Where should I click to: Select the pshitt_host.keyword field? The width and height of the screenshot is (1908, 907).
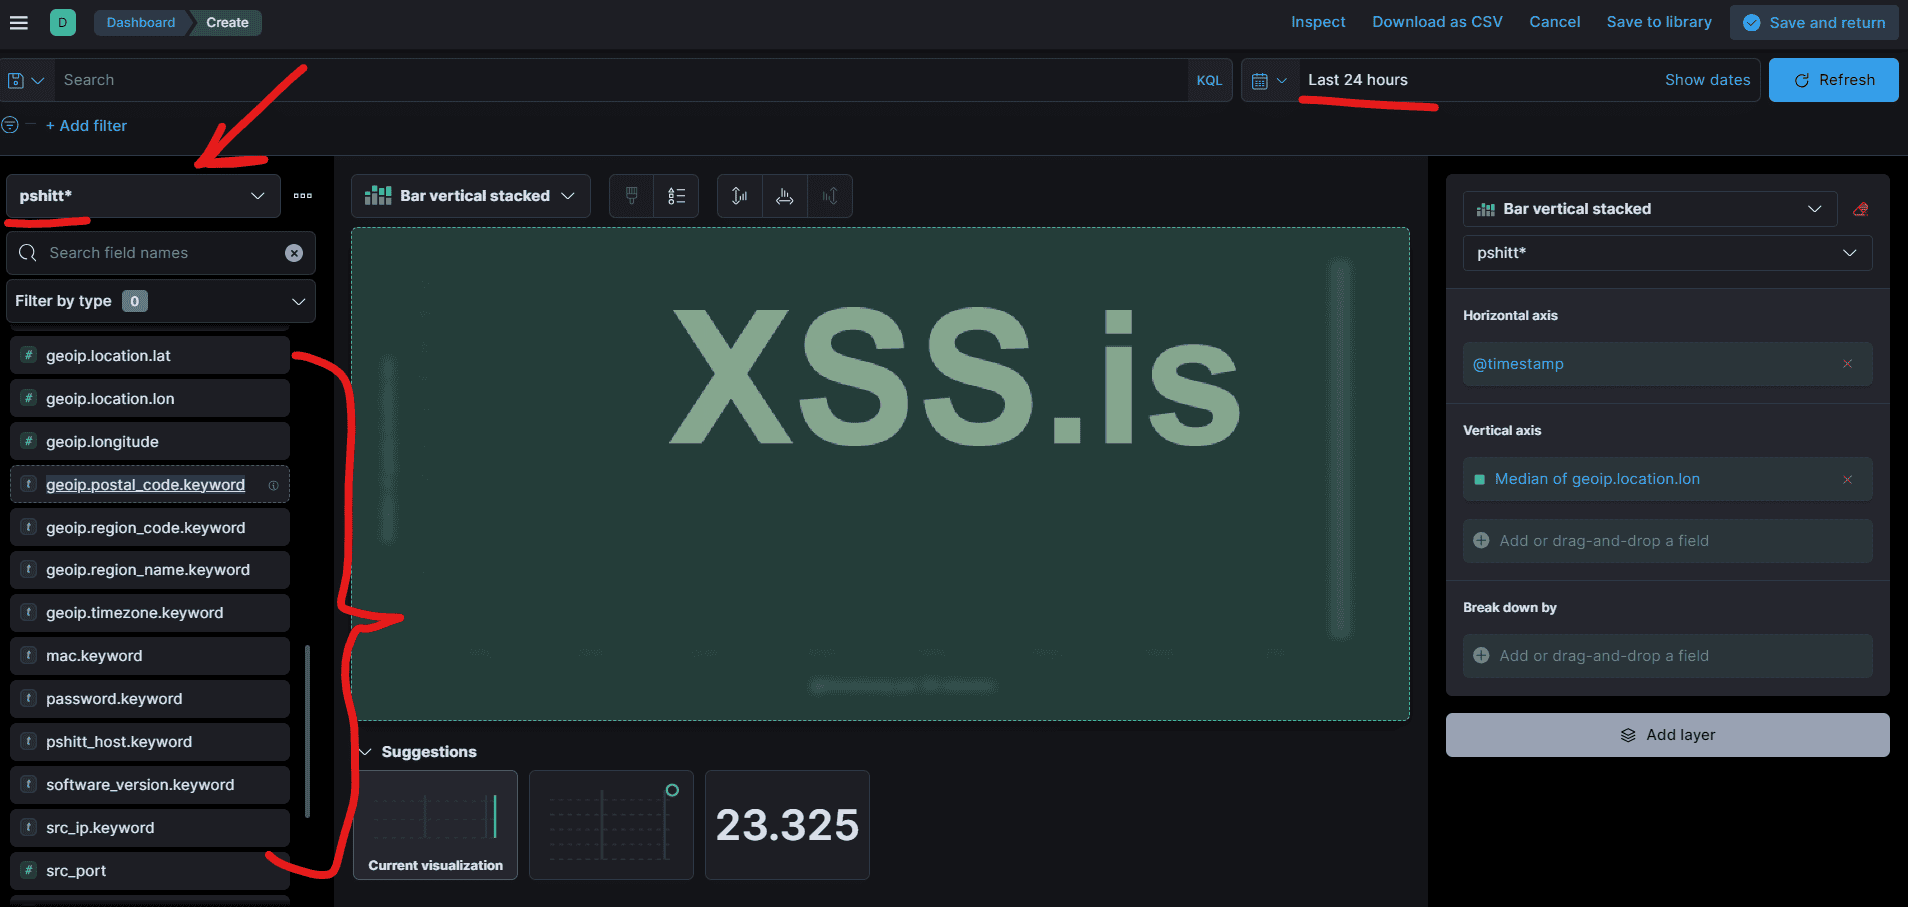(x=150, y=741)
